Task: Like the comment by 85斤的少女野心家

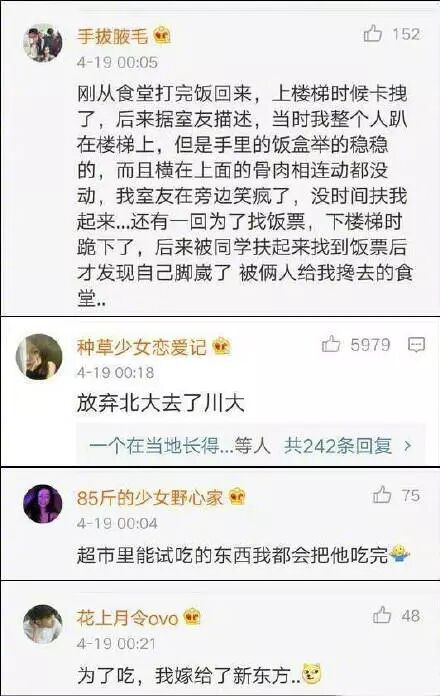Action: (381, 494)
